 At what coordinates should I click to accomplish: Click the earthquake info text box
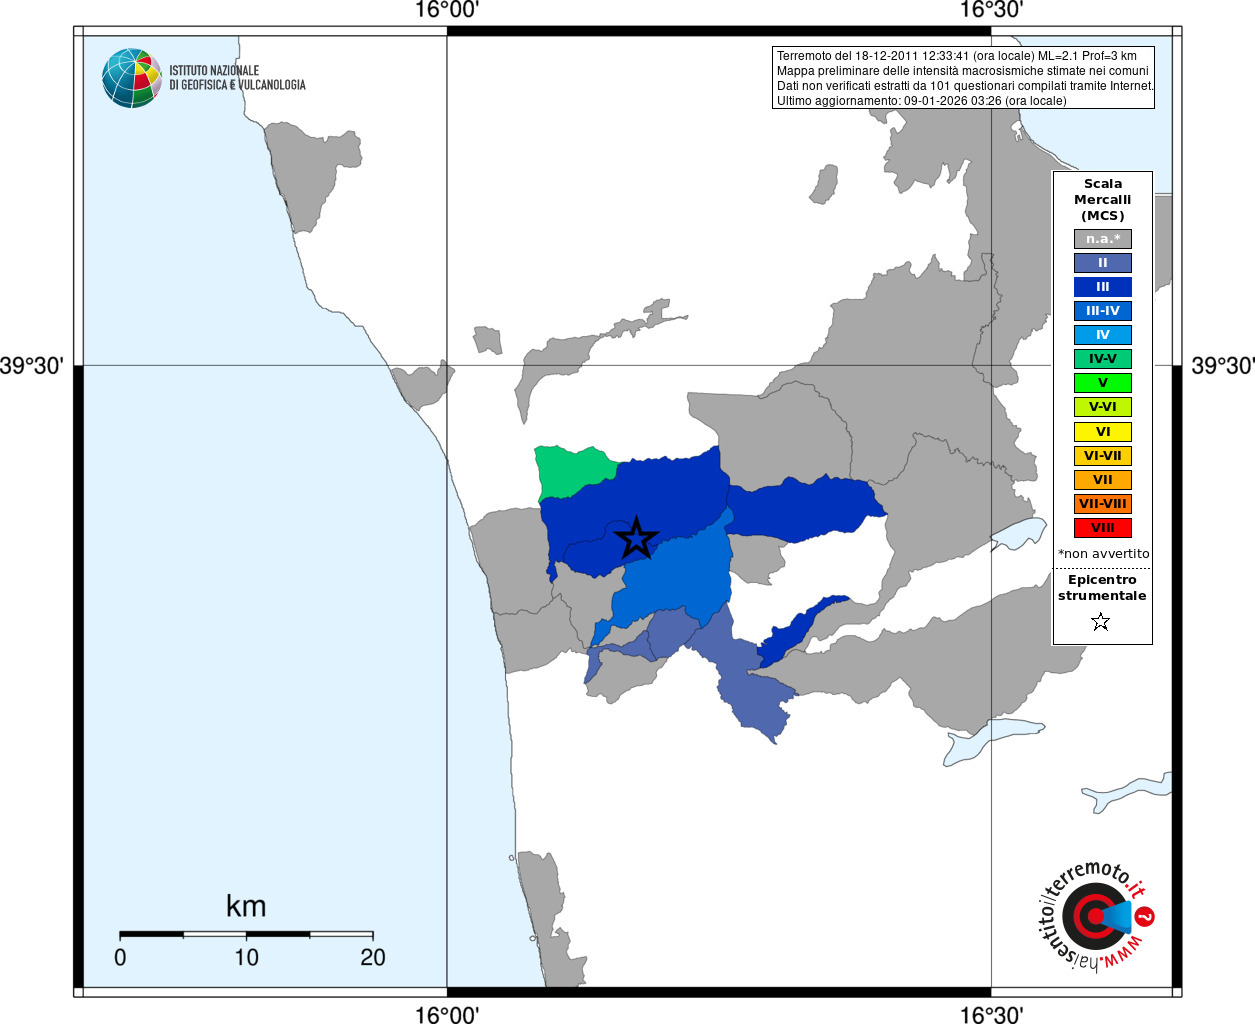964,78
